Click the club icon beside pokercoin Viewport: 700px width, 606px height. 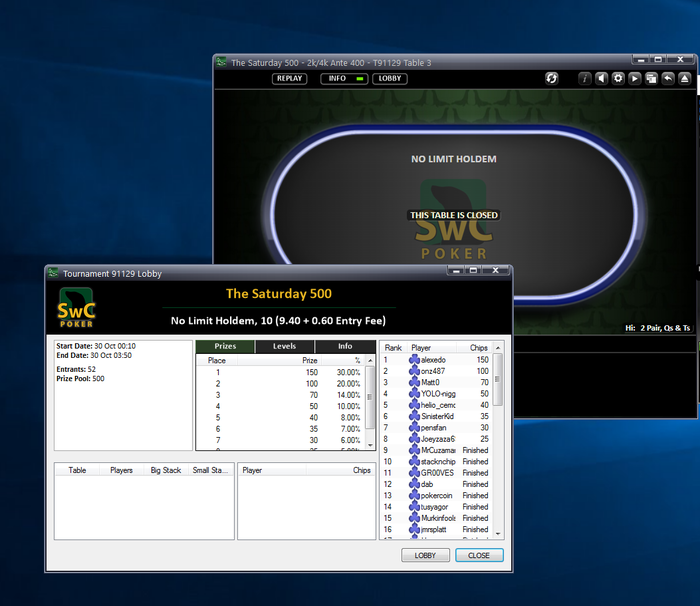tap(414, 495)
